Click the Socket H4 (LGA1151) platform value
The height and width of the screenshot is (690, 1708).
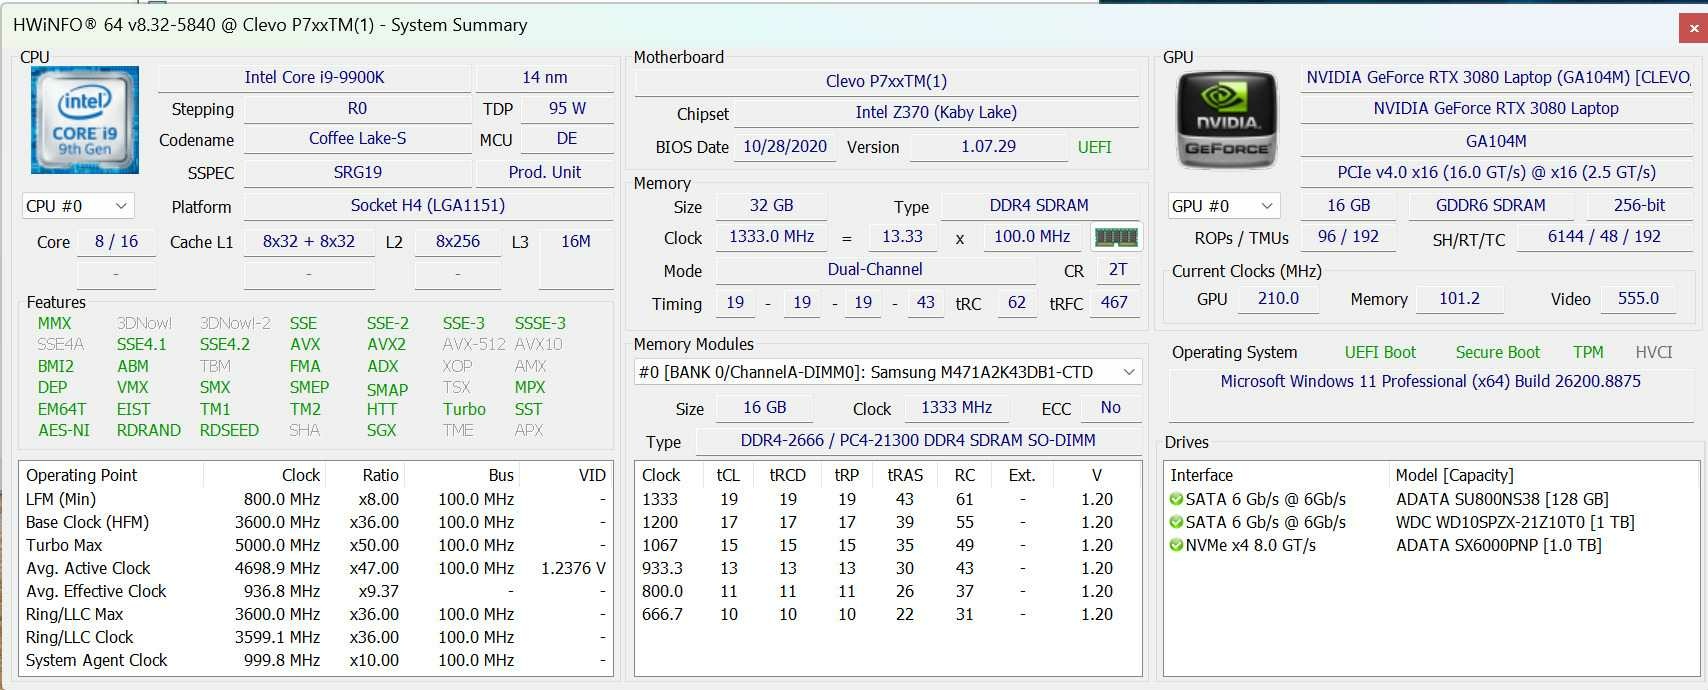428,206
